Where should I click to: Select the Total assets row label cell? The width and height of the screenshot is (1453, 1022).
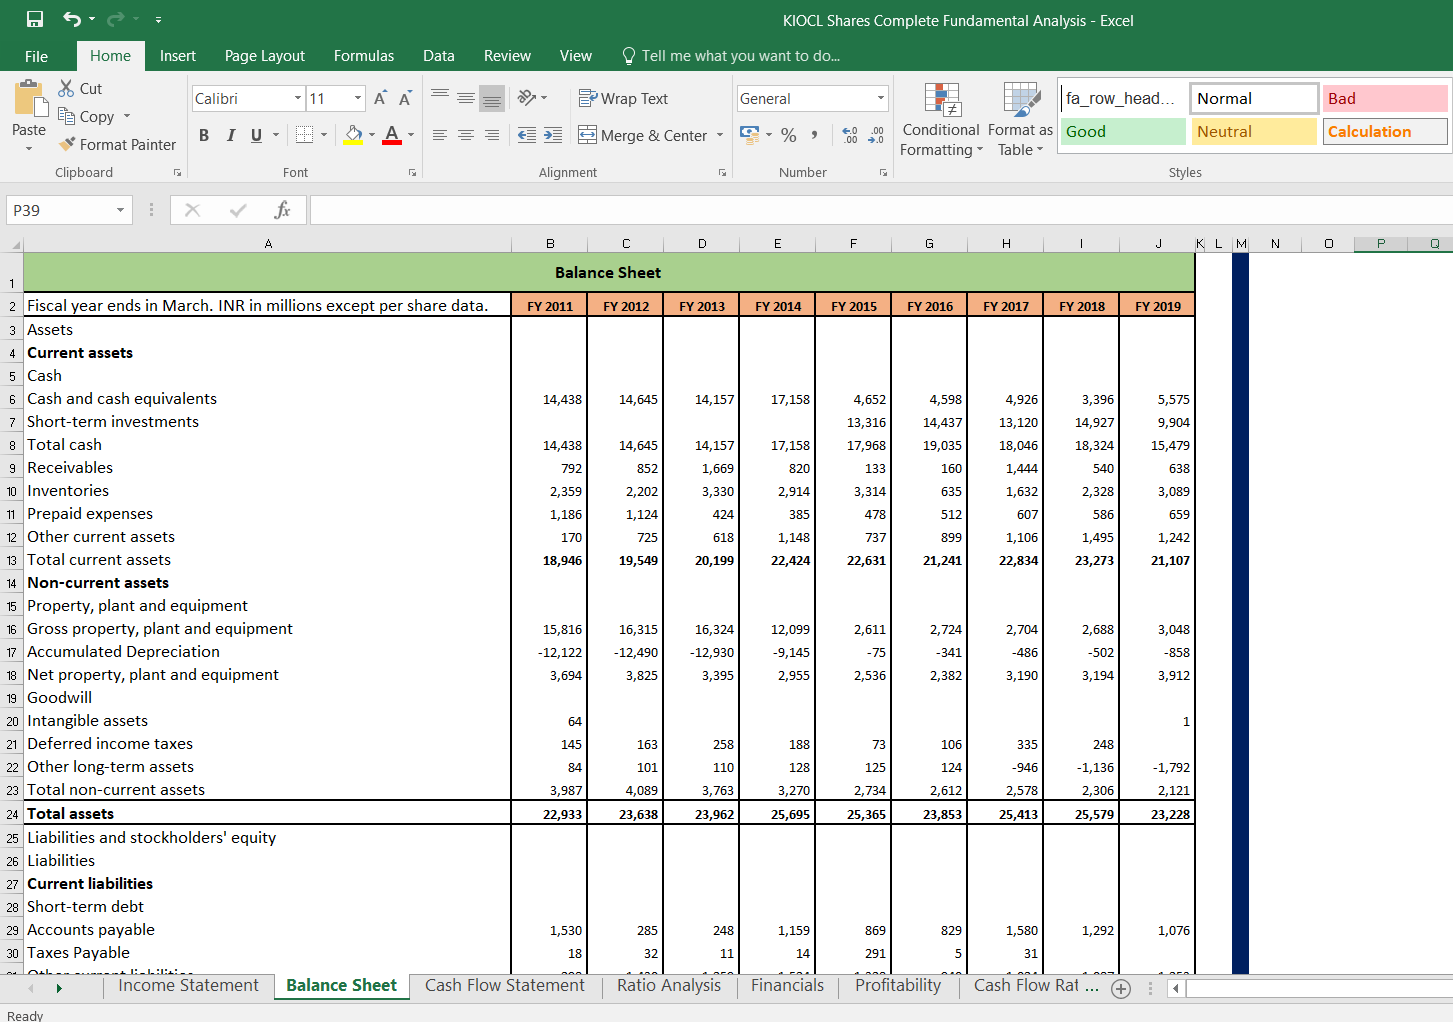[268, 813]
